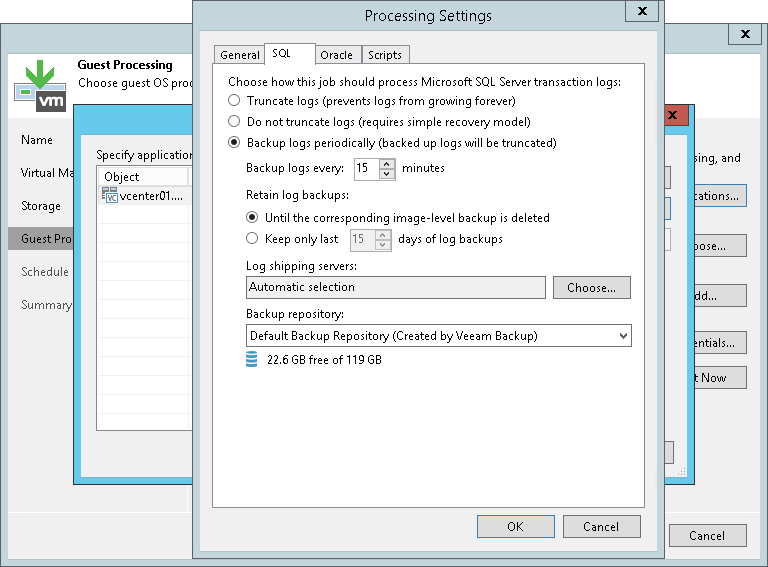Image resolution: width=768 pixels, height=567 pixels.
Task: Click Cancel in the backup wizard window
Action: click(x=707, y=536)
